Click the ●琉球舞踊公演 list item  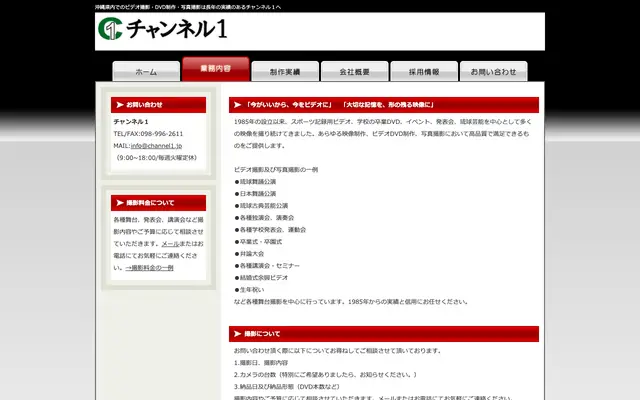[x=255, y=182]
